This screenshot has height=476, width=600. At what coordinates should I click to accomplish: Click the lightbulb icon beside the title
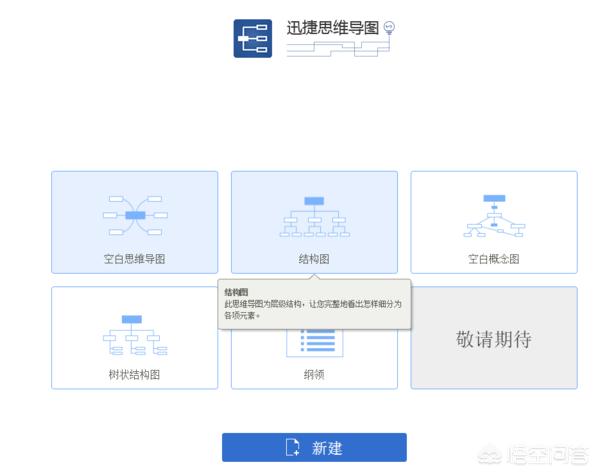[389, 28]
